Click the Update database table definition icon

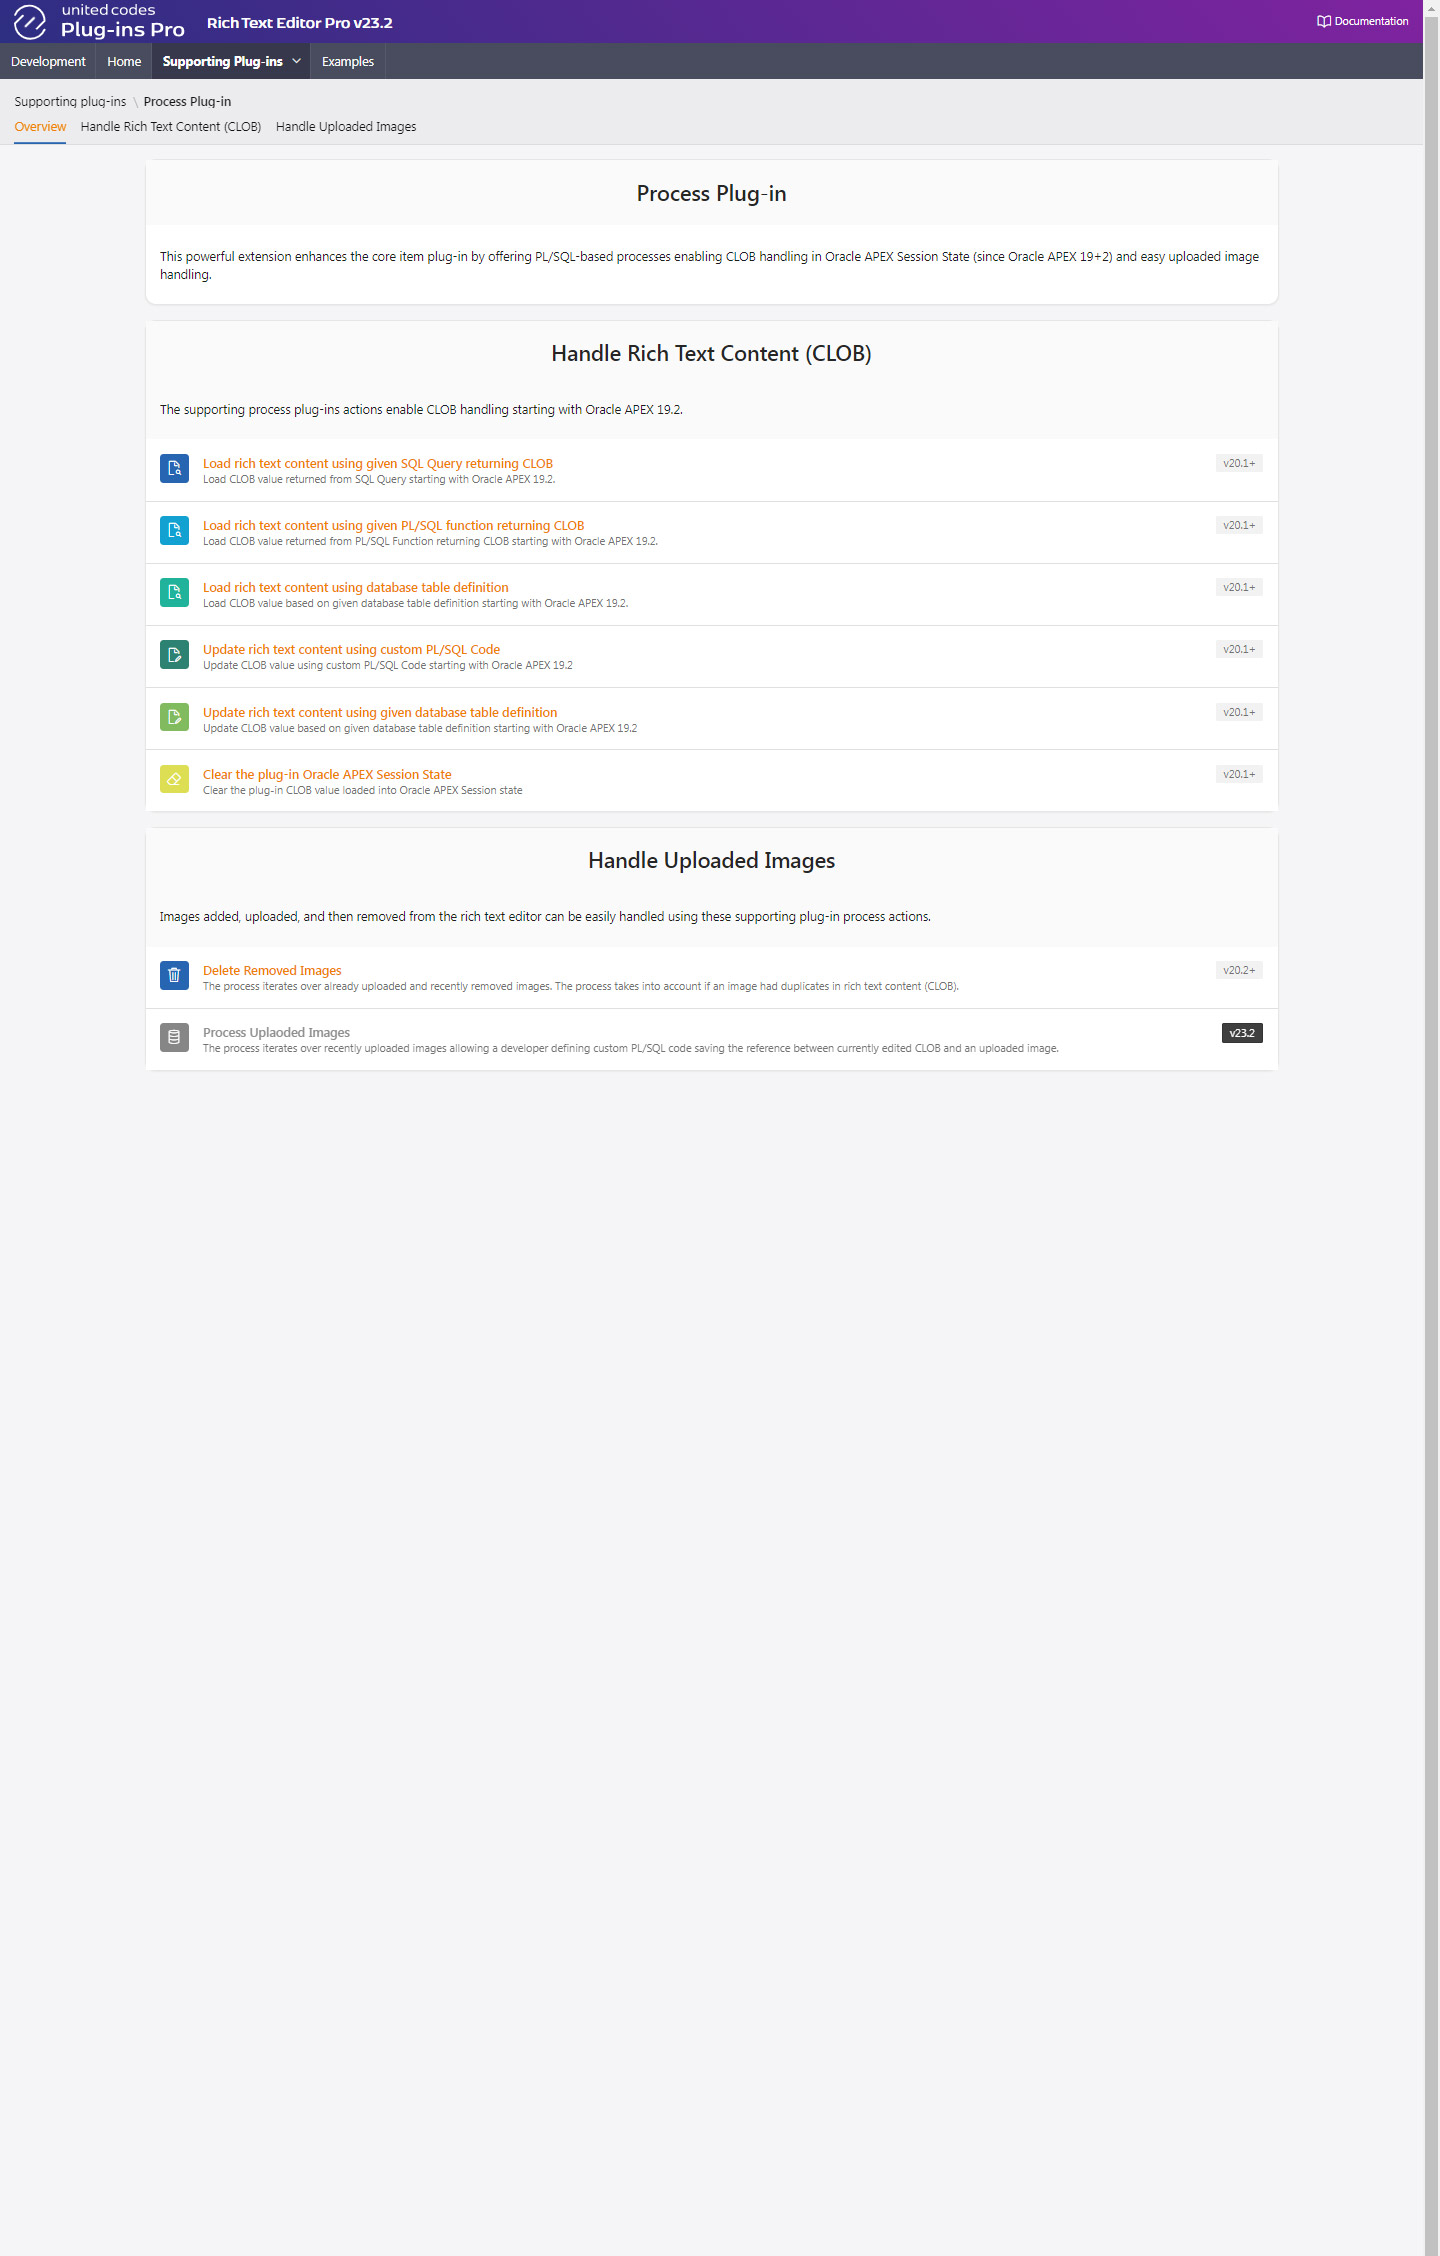point(174,717)
